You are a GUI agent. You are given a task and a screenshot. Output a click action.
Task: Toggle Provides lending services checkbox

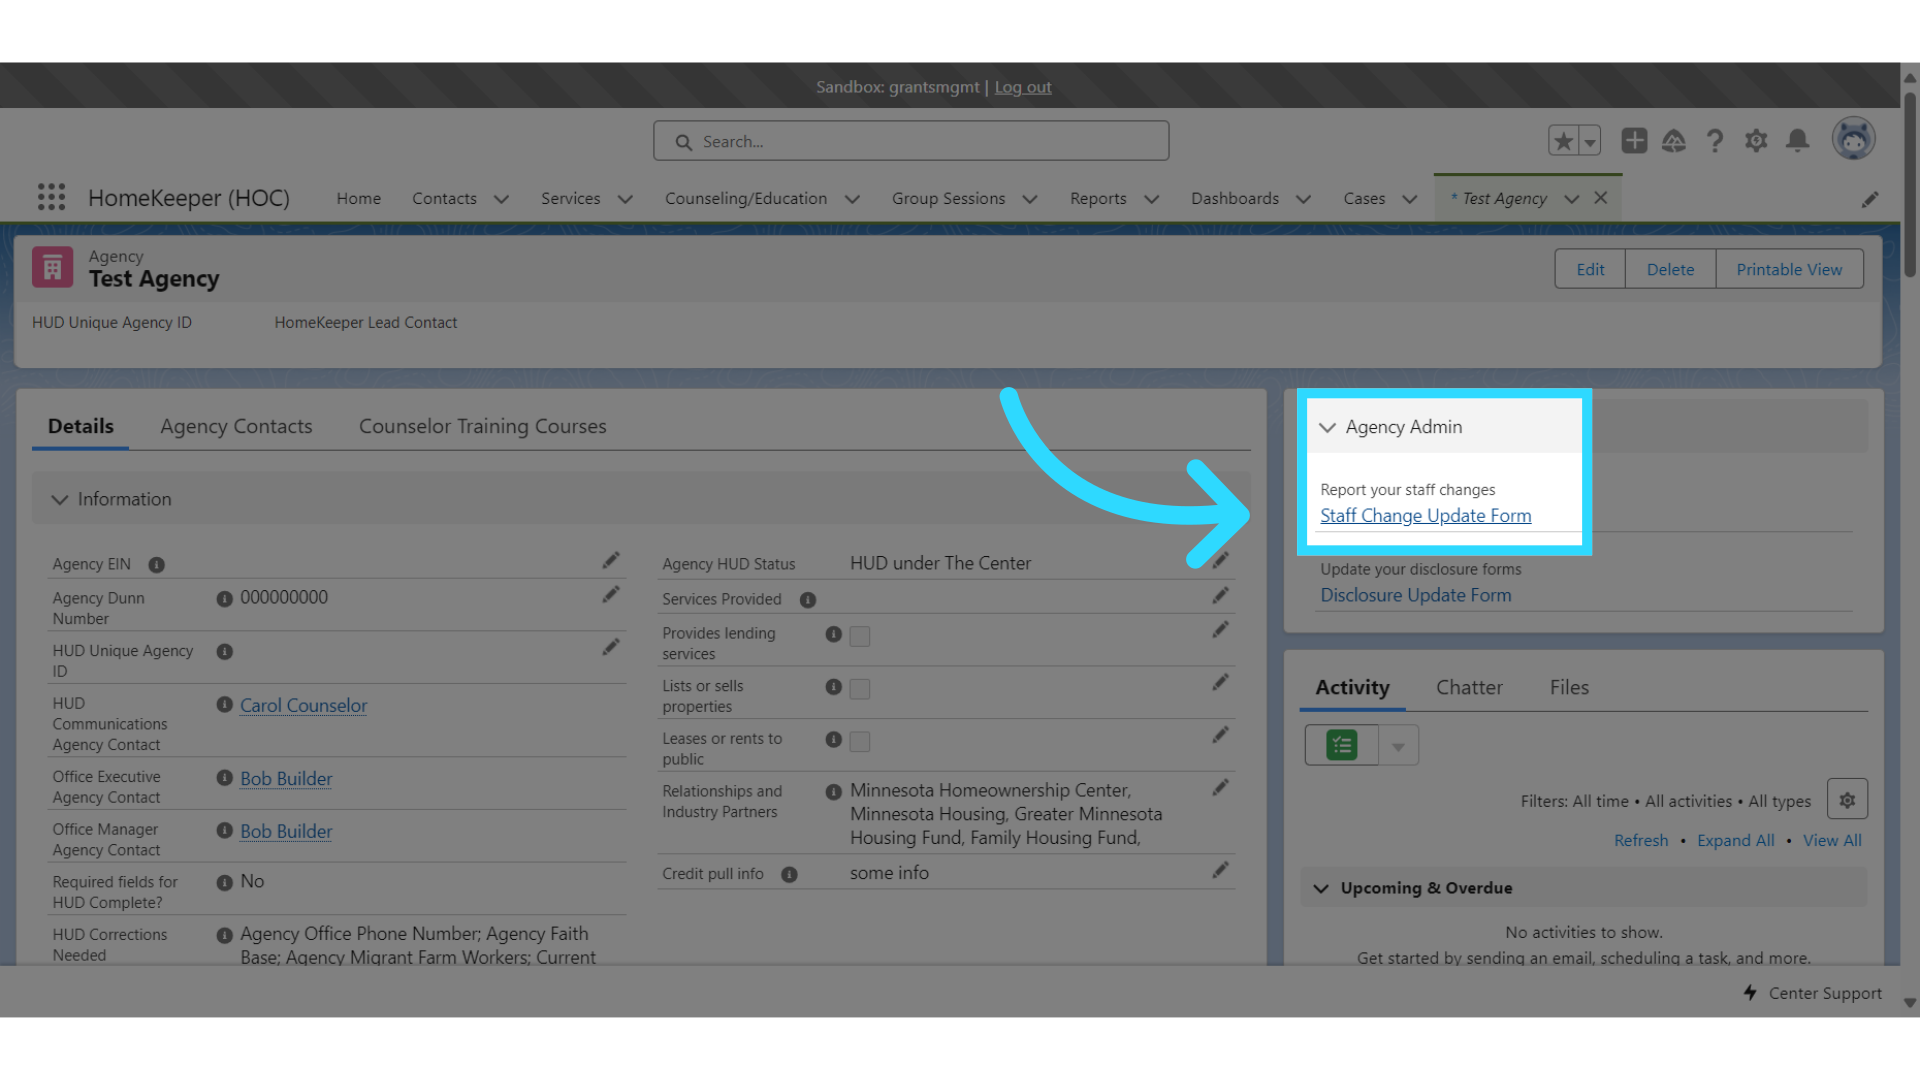[x=859, y=636]
